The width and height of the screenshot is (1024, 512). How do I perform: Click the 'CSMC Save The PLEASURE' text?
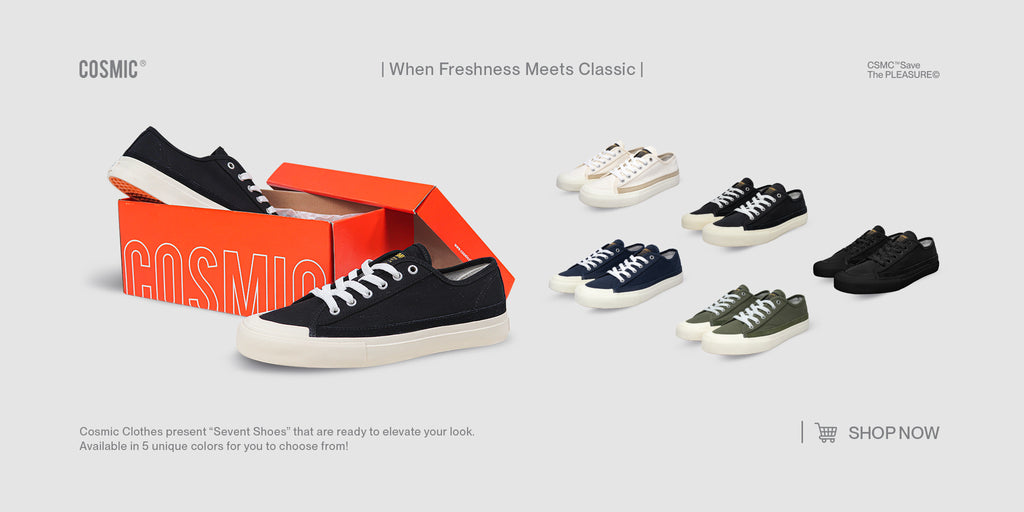(903, 70)
